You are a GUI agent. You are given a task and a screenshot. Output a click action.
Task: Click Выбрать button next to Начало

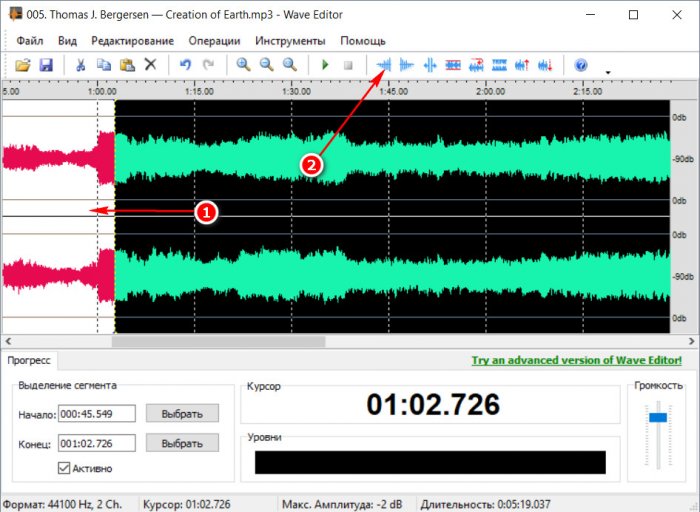click(x=182, y=414)
